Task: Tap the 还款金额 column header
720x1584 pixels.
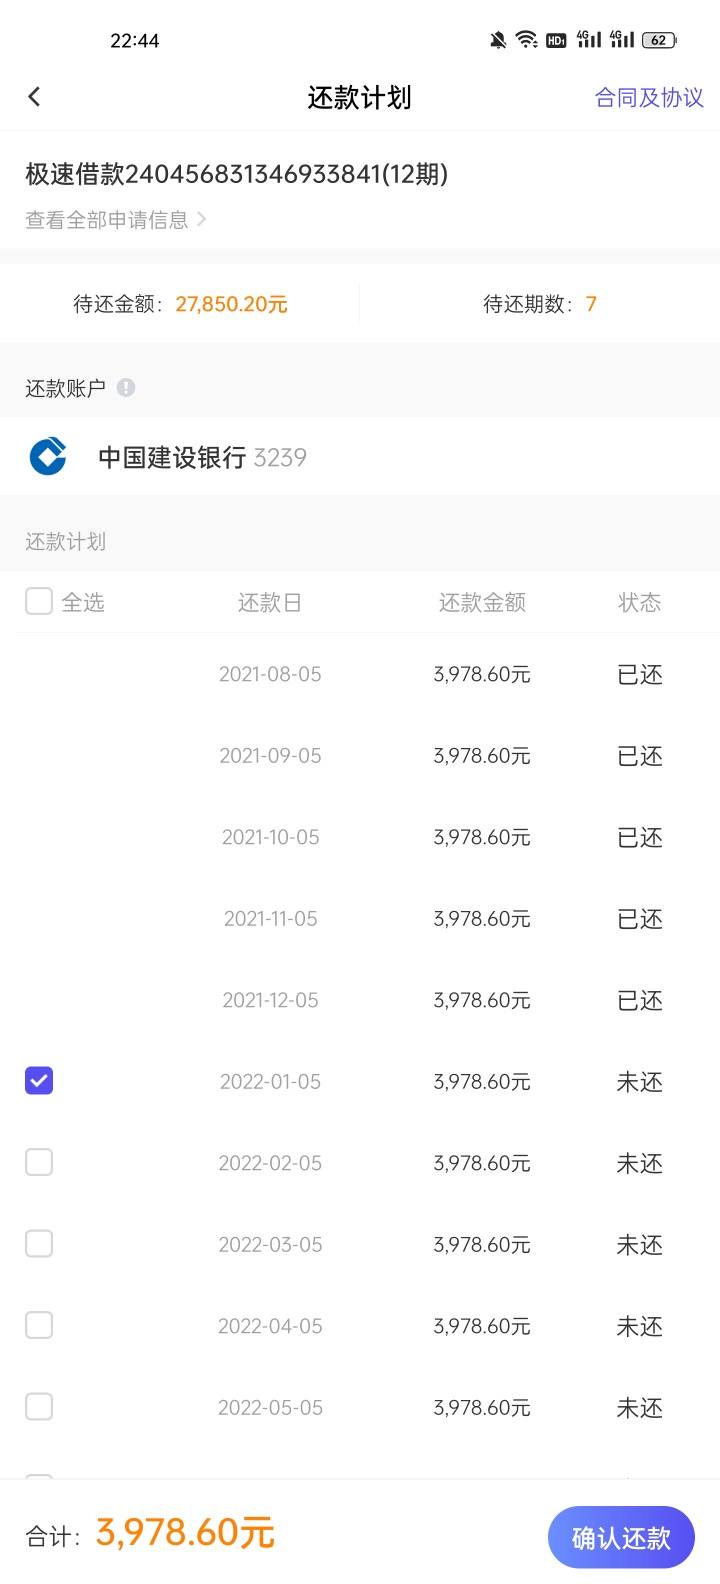Action: [x=482, y=602]
